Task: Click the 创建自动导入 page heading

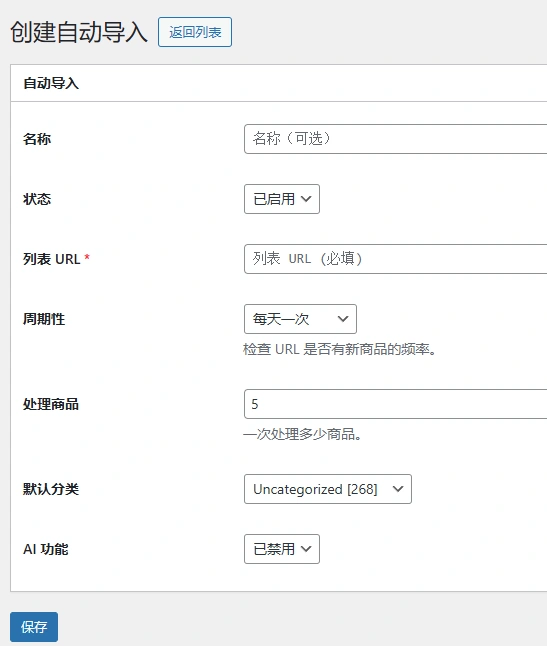Action: tap(79, 32)
